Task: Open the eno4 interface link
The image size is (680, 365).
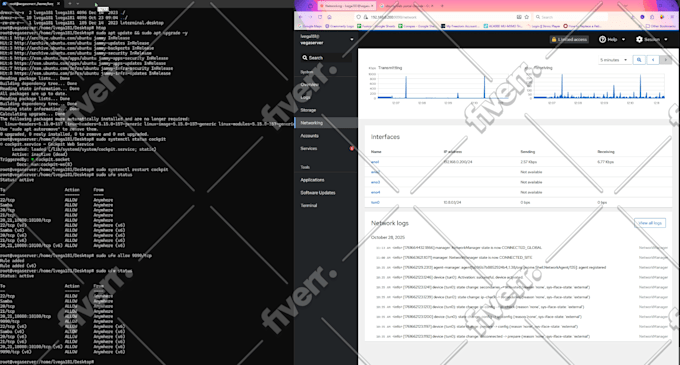Action: pyautogui.click(x=376, y=192)
